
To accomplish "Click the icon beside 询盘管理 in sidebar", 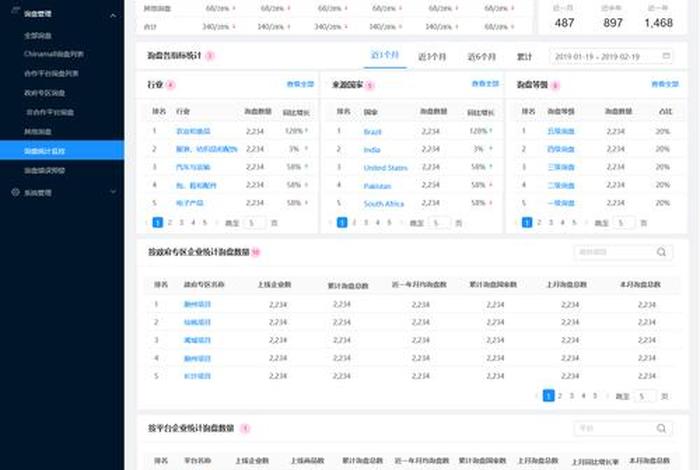I will point(16,12).
